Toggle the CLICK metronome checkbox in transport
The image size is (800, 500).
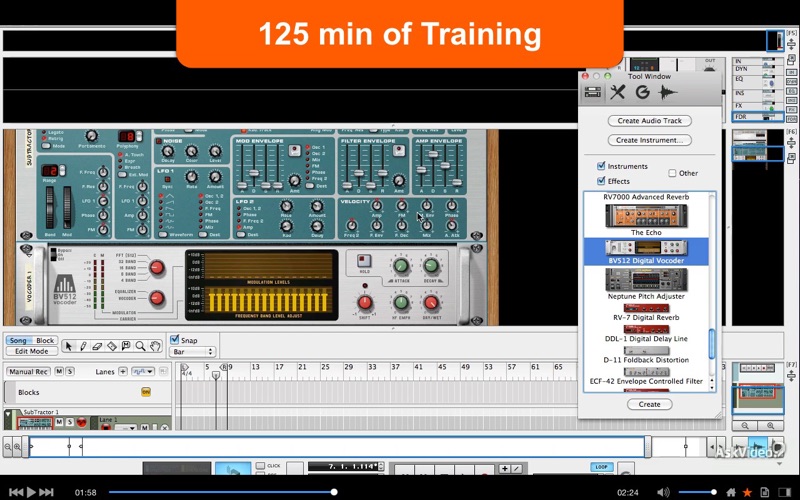pos(260,465)
